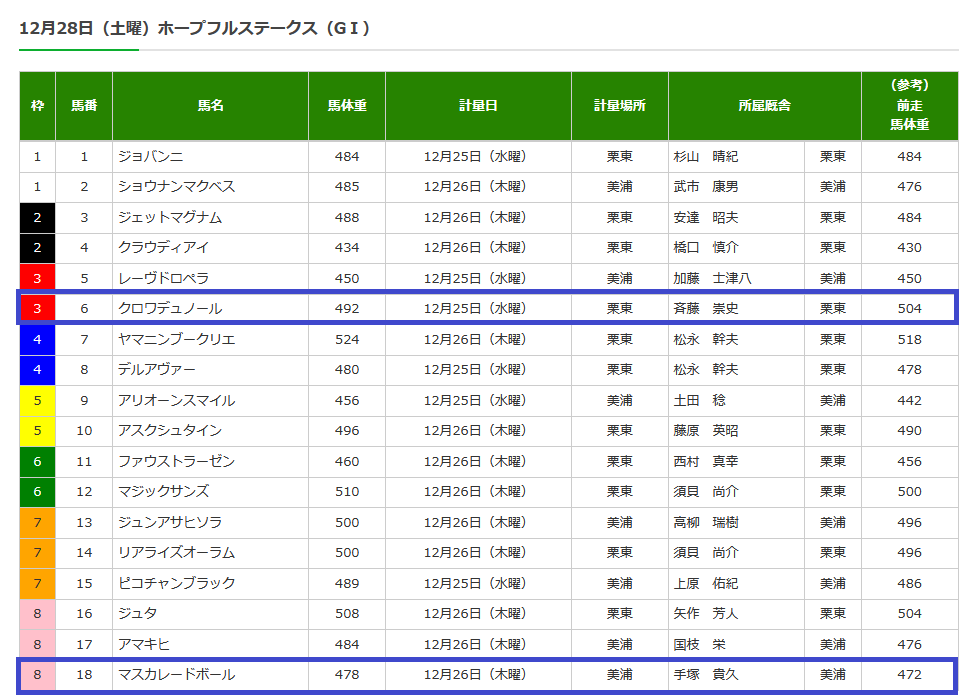The image size is (967, 700).
Task: Click trainer name 高柳 瑞樹
Action: point(706,523)
